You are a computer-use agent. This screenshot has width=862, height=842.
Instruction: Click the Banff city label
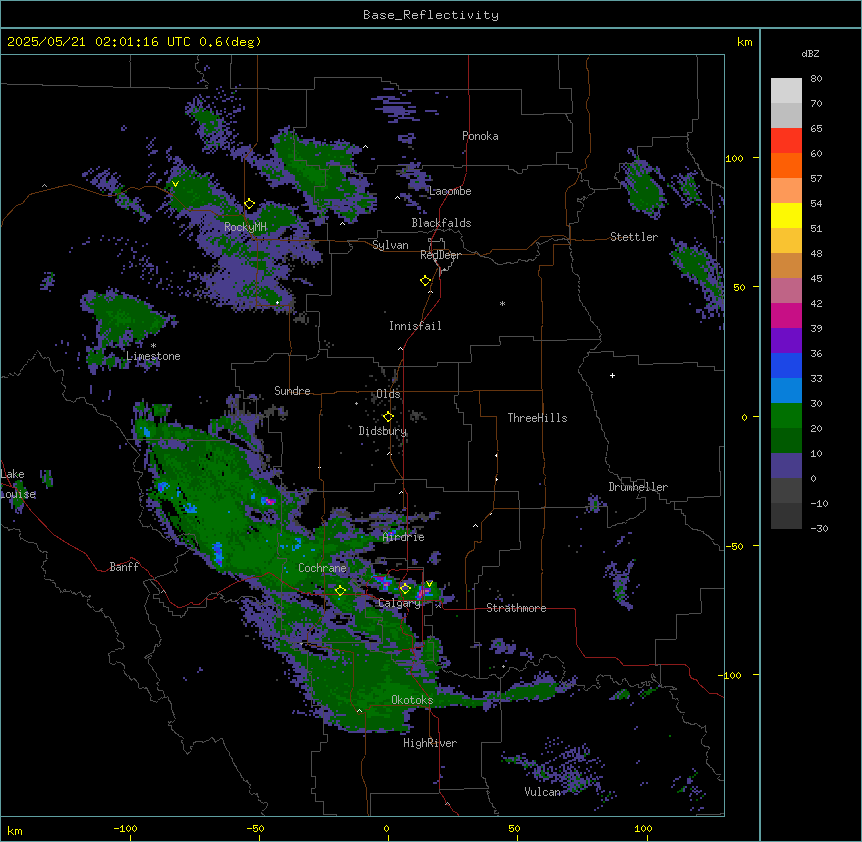(x=124, y=567)
